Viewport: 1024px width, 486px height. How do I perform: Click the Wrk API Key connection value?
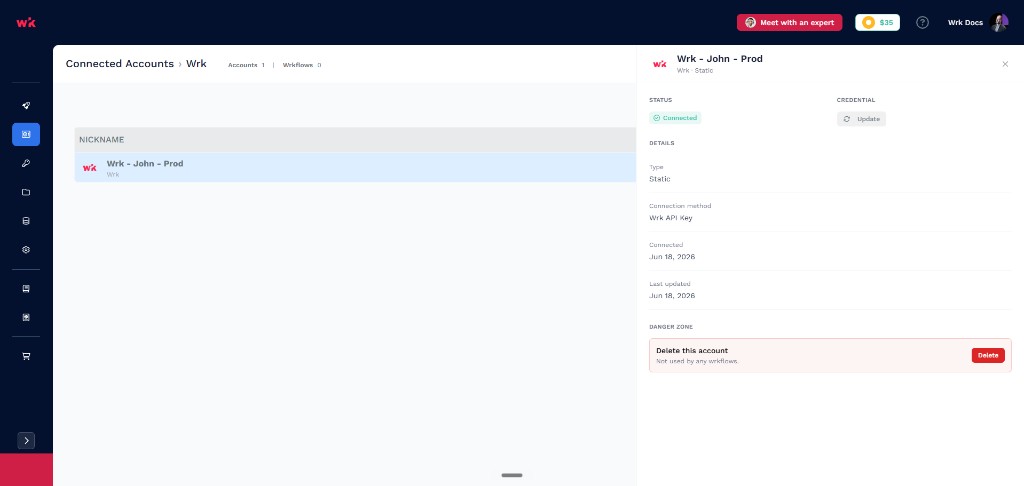click(671, 218)
